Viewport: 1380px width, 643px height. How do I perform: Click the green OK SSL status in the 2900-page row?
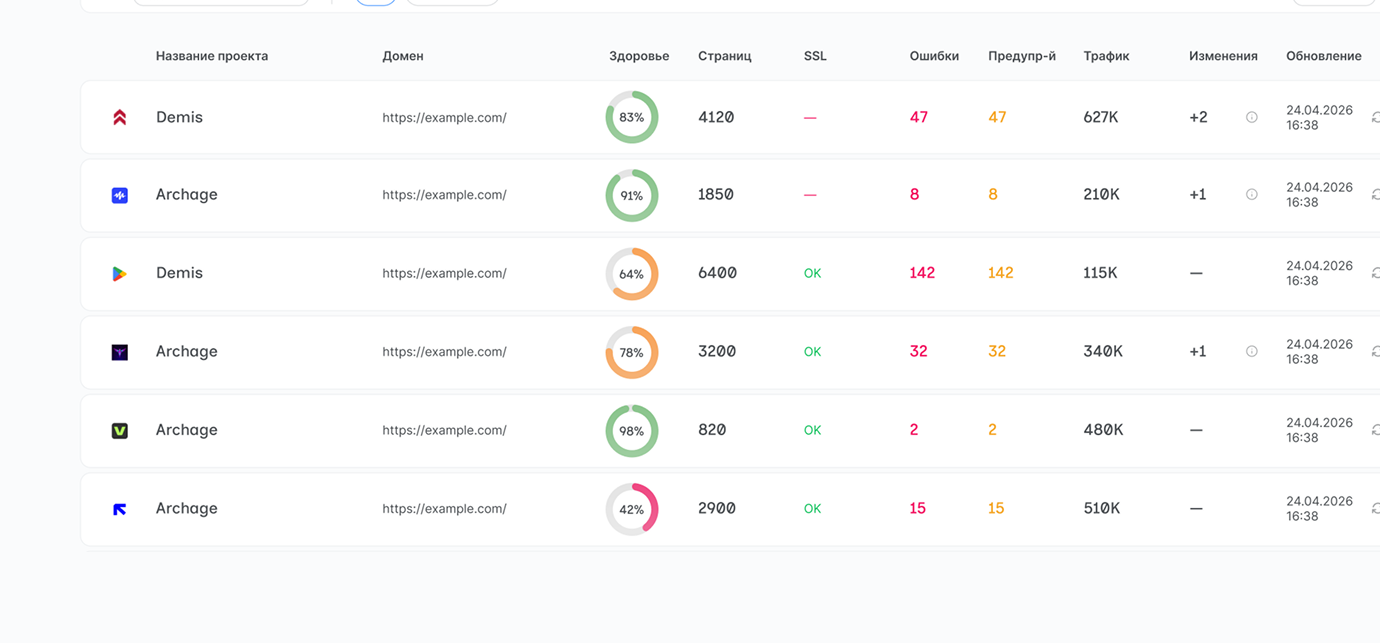[x=812, y=509]
